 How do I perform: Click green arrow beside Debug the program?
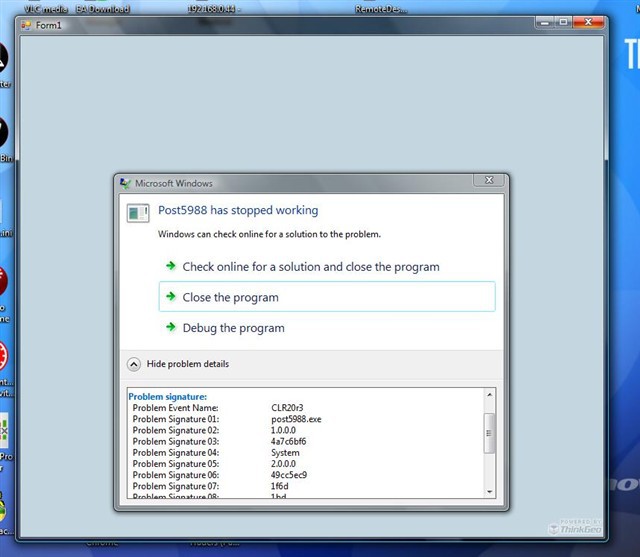click(169, 328)
